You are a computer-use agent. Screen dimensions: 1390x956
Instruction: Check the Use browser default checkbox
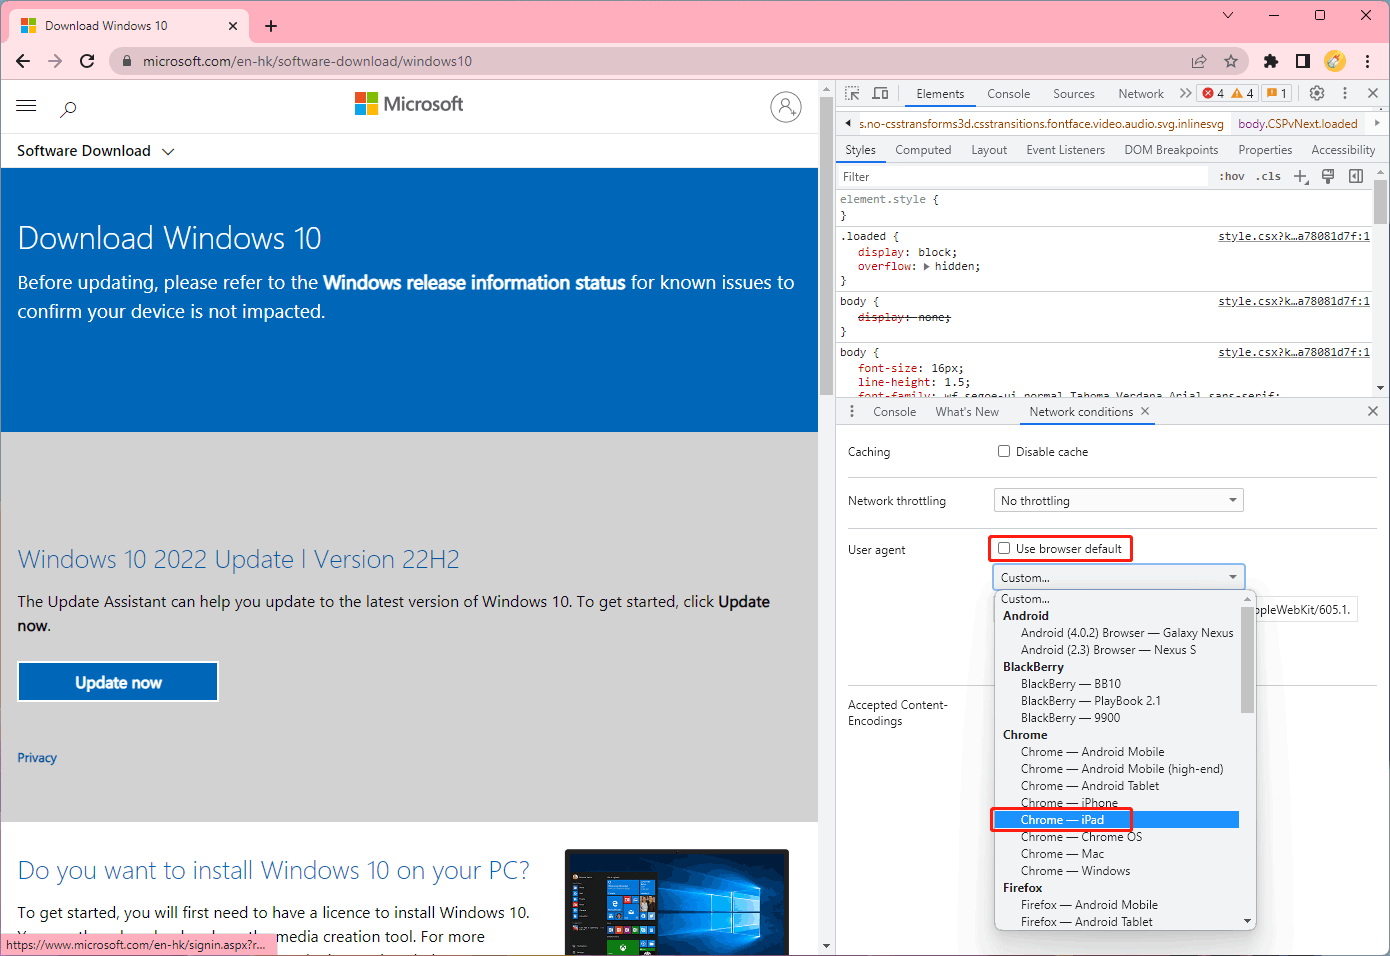(x=1004, y=548)
